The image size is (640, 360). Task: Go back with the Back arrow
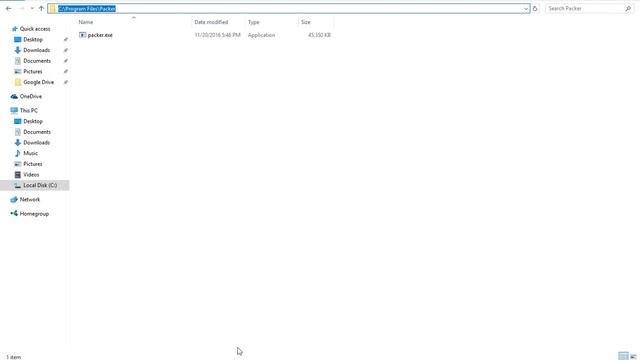[x=9, y=8]
